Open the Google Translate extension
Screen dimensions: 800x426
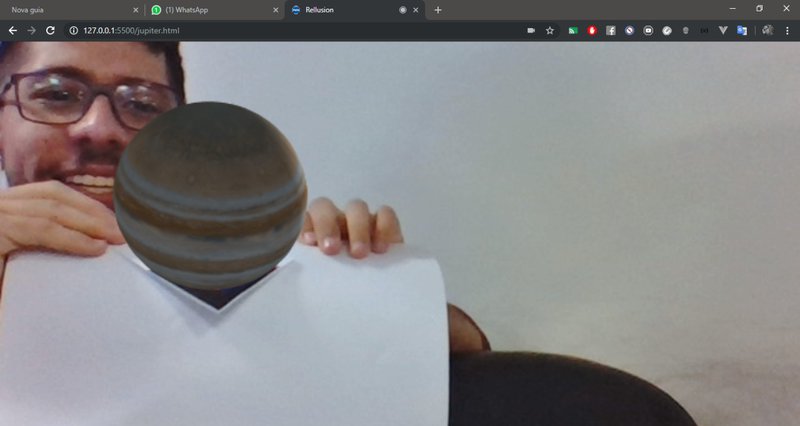[742, 31]
